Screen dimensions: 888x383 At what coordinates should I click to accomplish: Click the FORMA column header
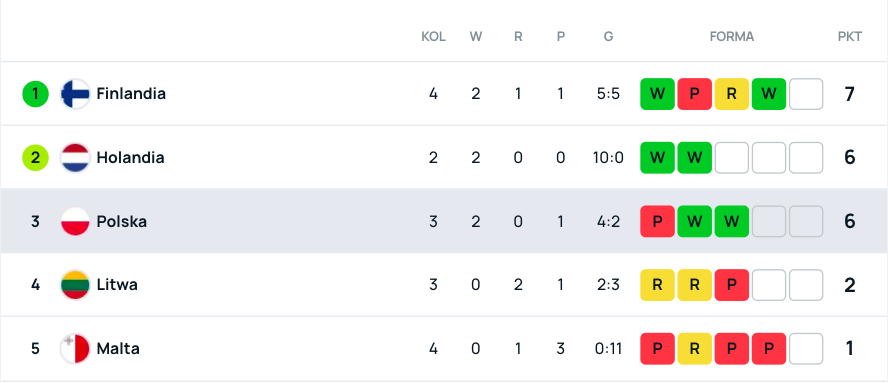click(x=732, y=37)
